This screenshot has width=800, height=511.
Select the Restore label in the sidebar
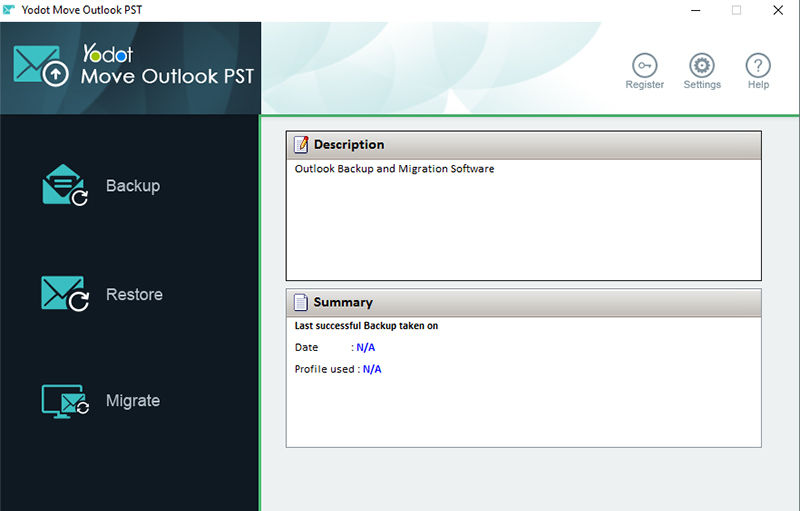(x=134, y=294)
